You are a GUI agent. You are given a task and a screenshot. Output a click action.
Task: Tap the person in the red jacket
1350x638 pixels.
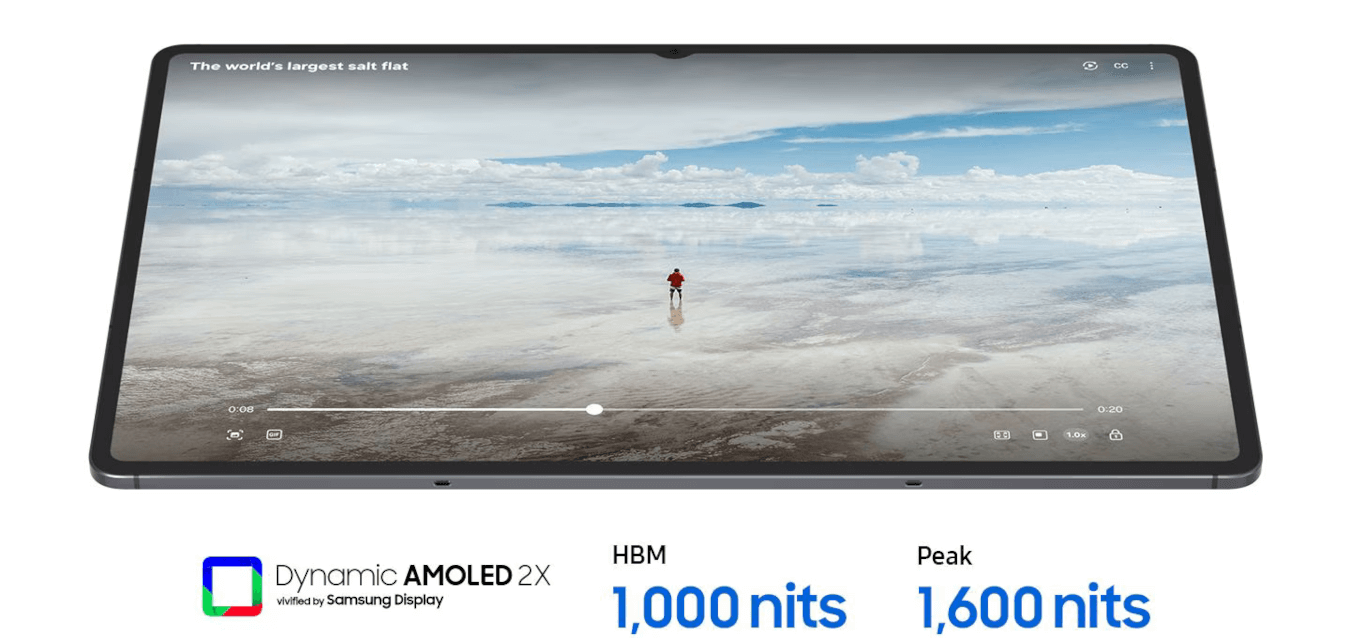pyautogui.click(x=676, y=284)
